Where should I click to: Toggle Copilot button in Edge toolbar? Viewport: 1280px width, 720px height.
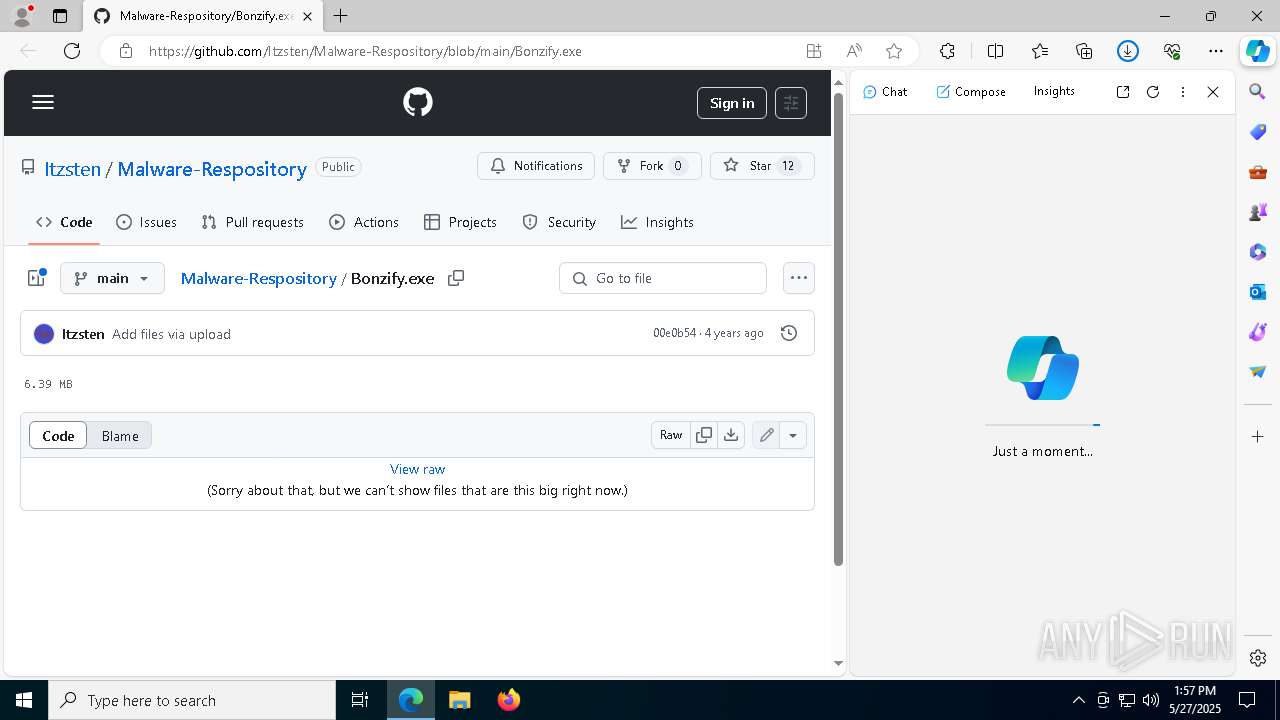1258,51
